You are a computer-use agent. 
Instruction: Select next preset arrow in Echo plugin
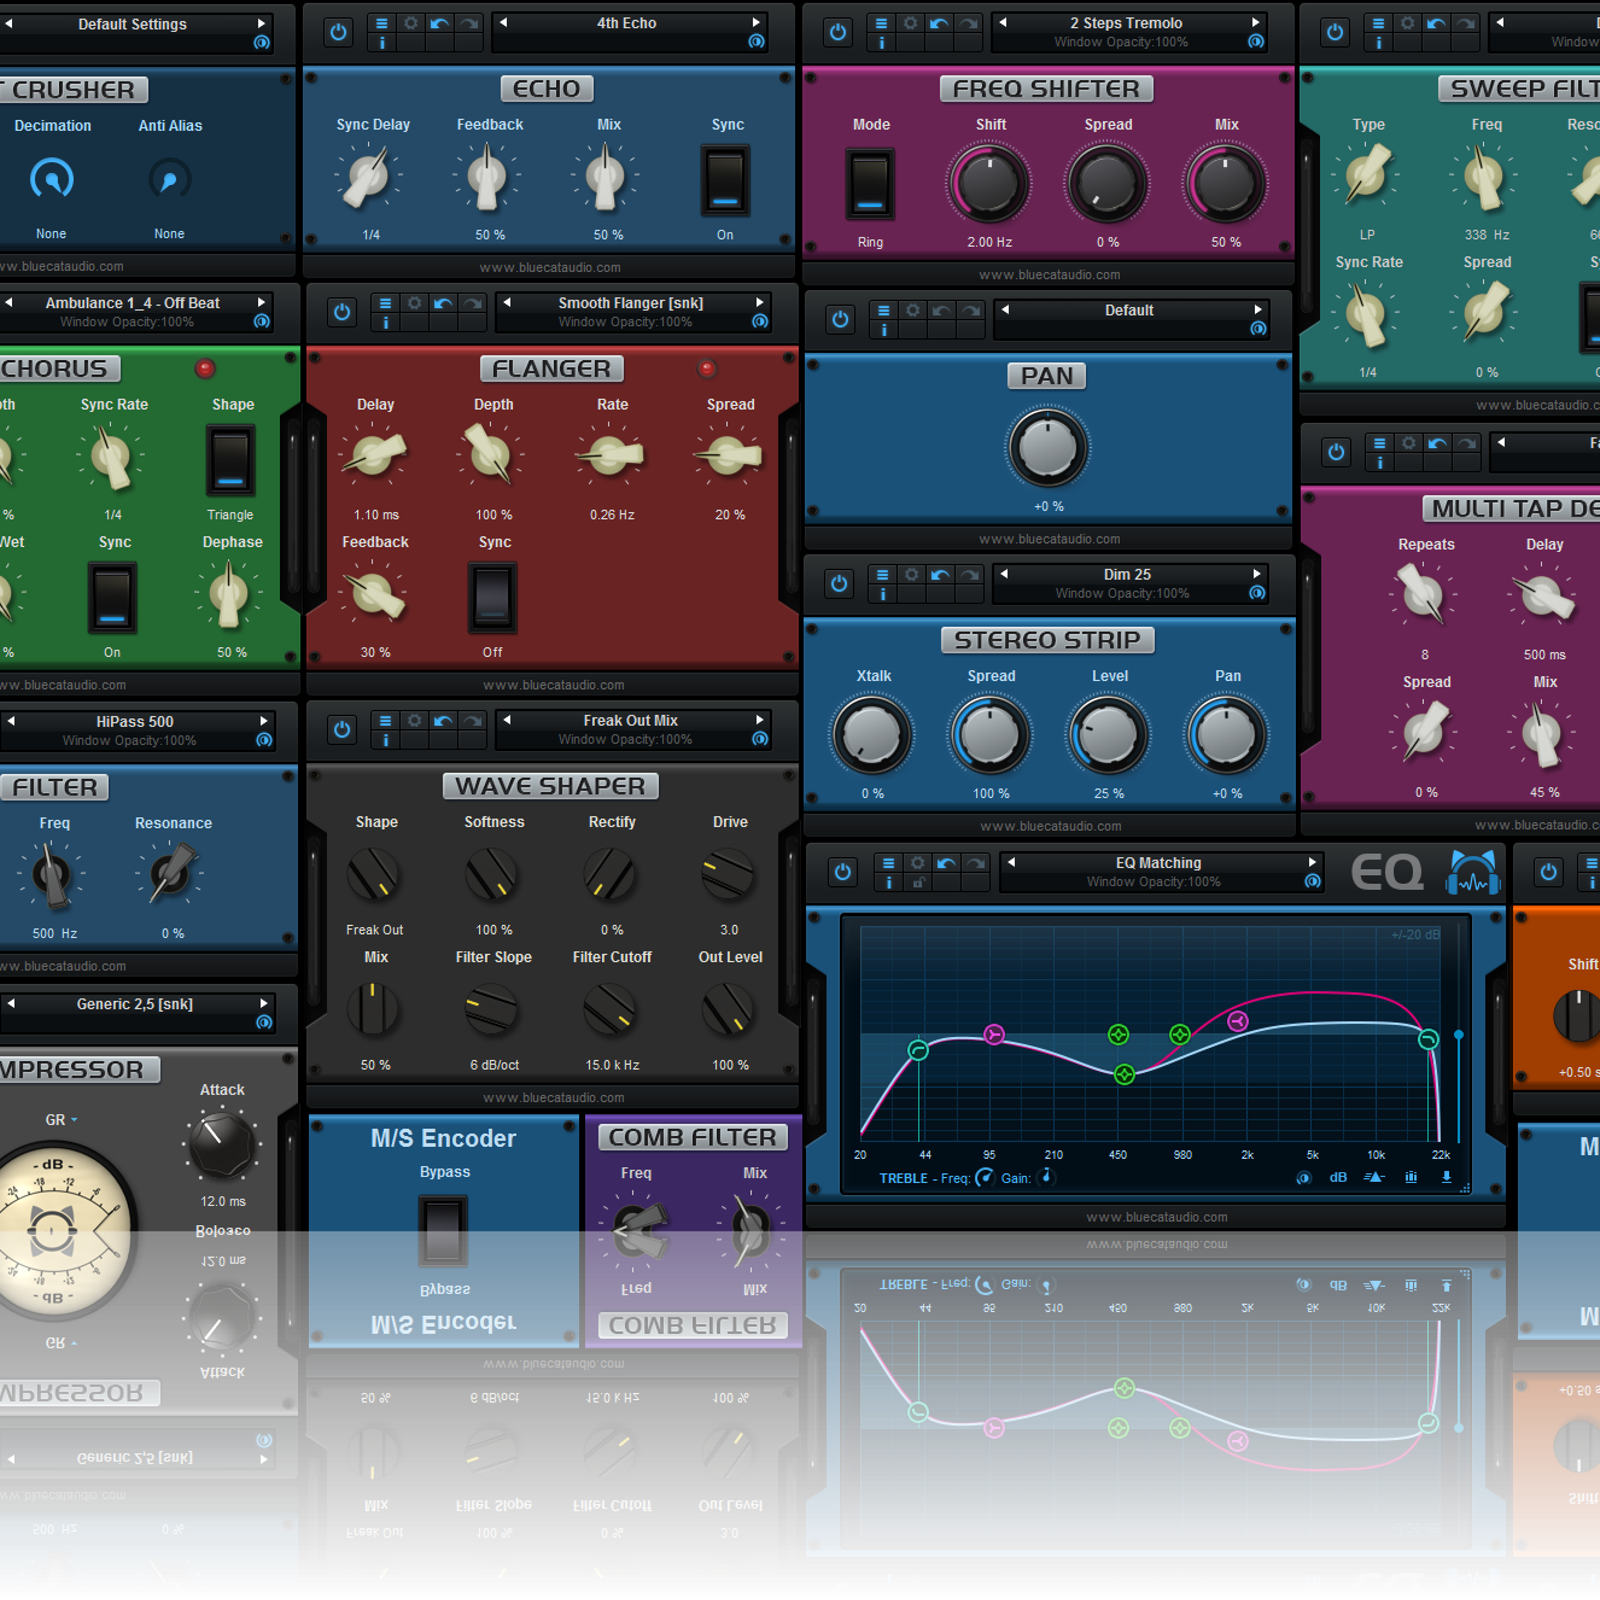click(x=756, y=22)
